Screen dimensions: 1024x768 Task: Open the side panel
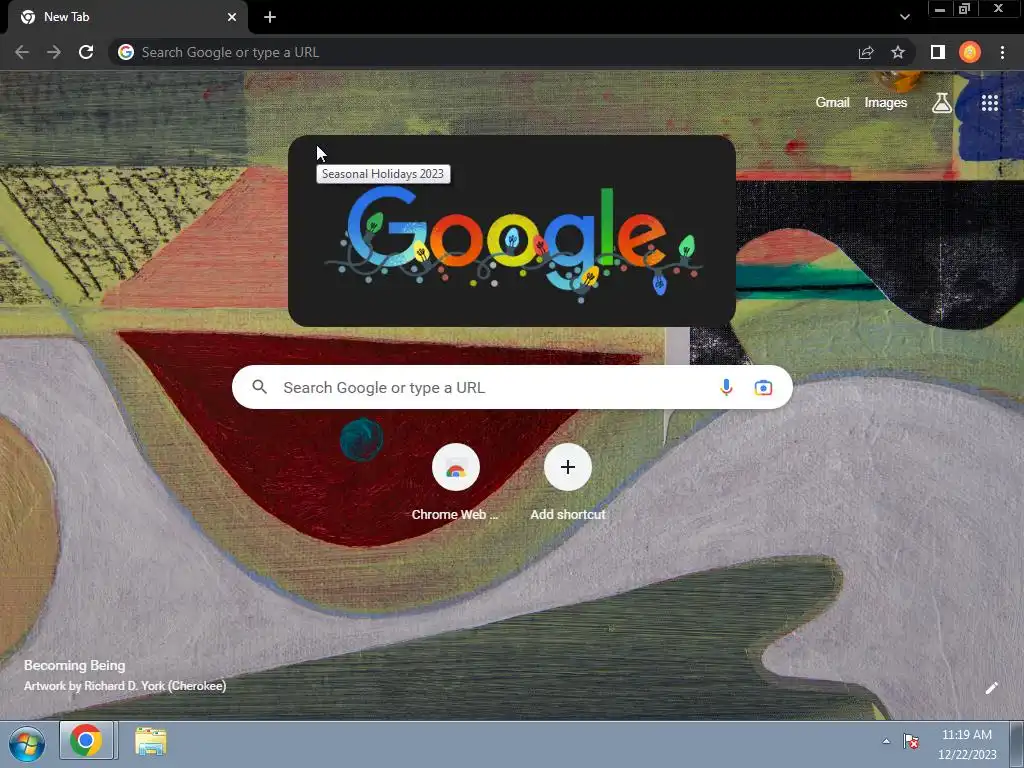[x=938, y=52]
